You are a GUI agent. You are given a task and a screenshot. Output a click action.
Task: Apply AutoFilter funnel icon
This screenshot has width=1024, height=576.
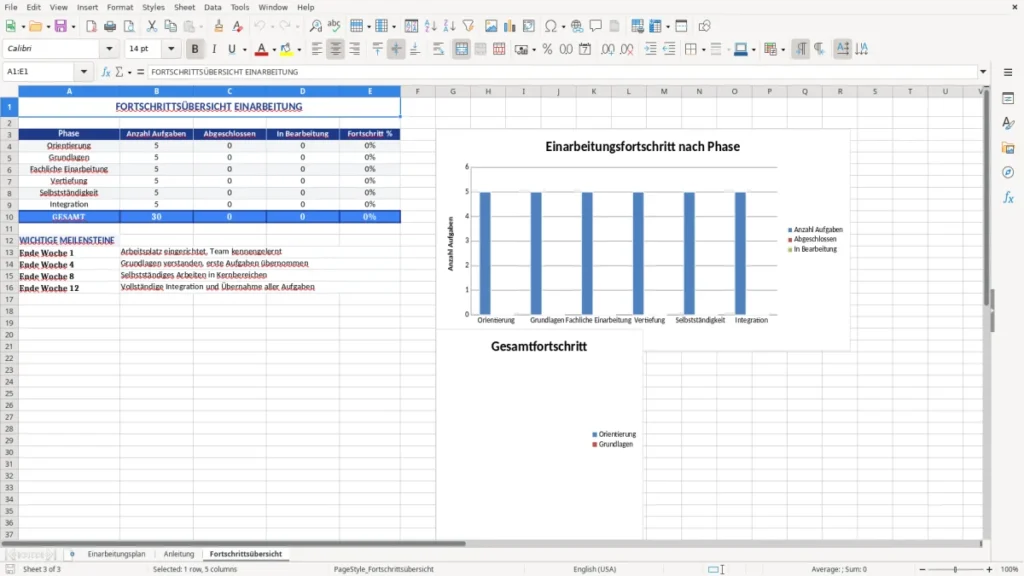coord(468,26)
